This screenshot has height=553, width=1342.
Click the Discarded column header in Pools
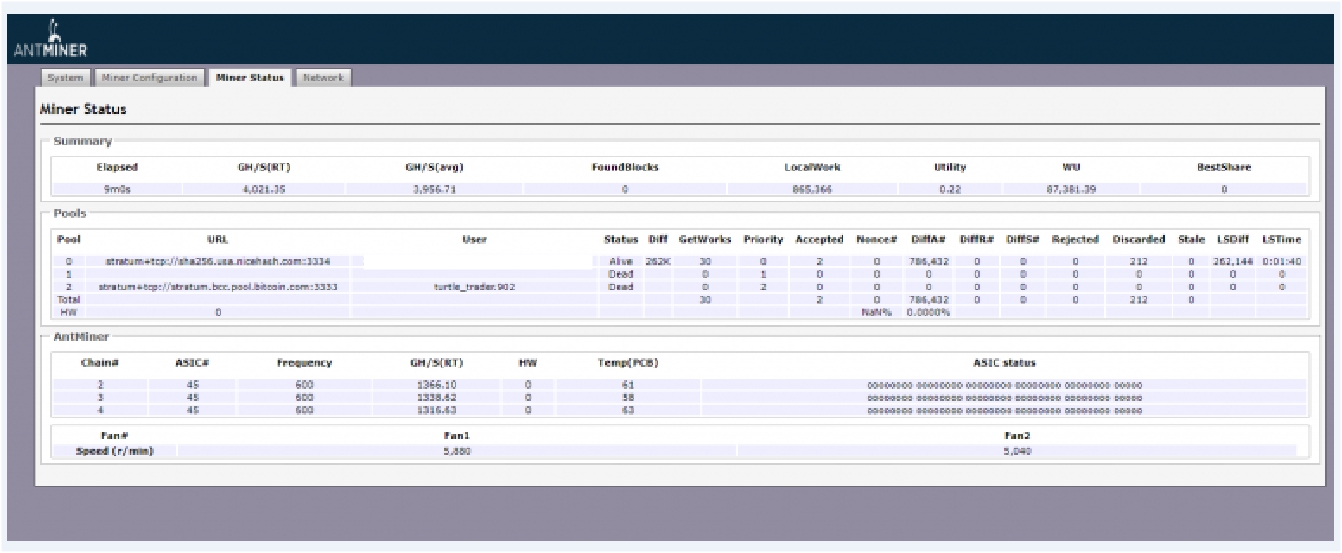[1139, 239]
